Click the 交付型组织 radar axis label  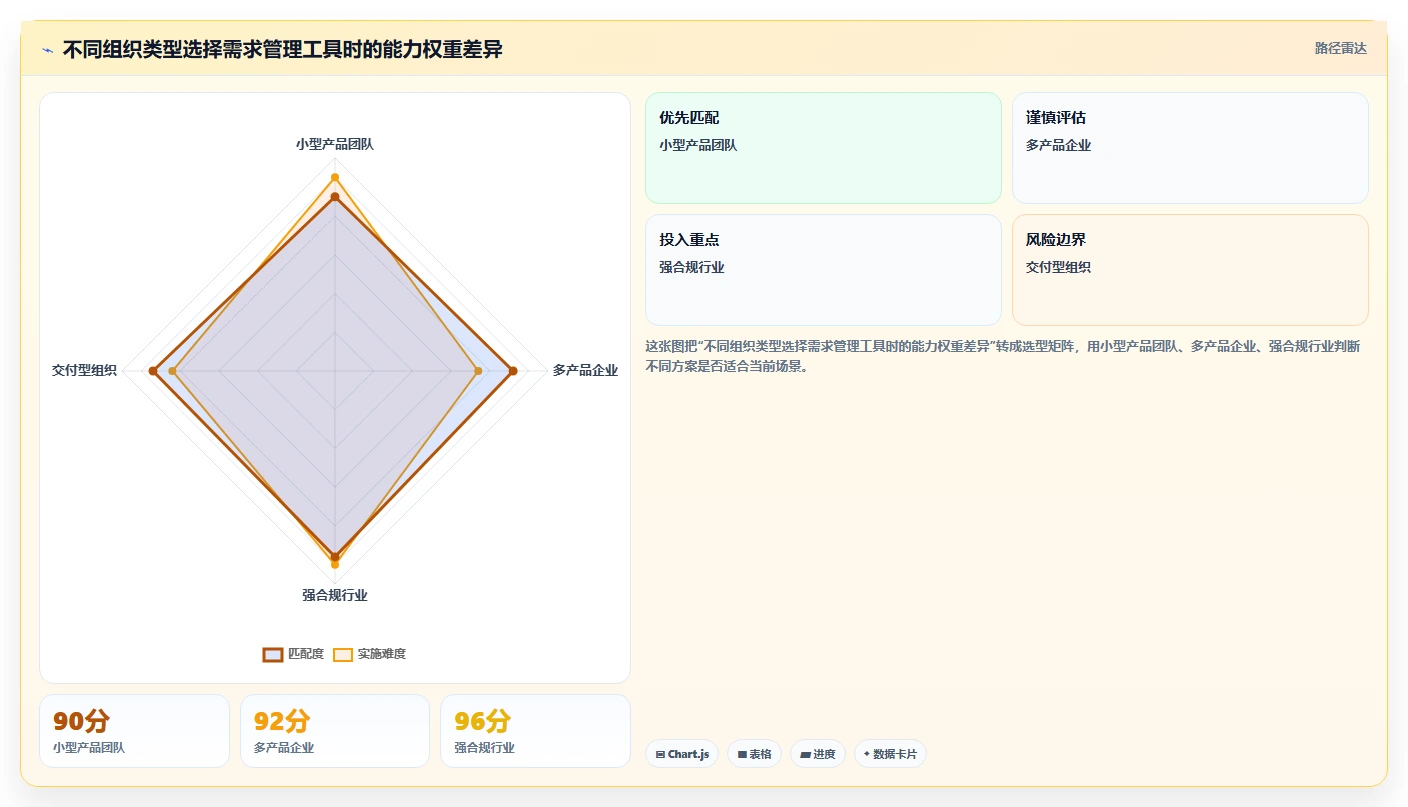click(84, 370)
